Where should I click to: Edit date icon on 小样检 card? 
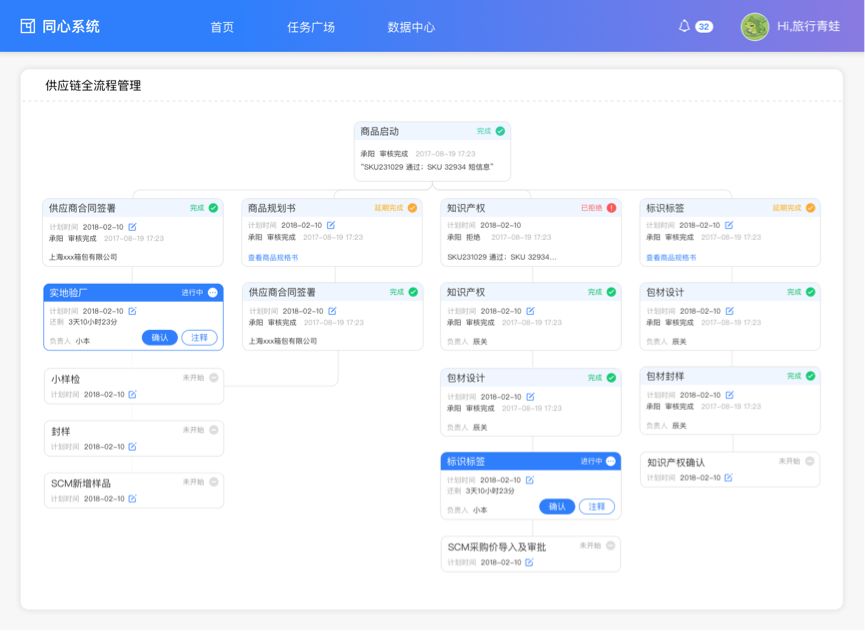tap(132, 394)
